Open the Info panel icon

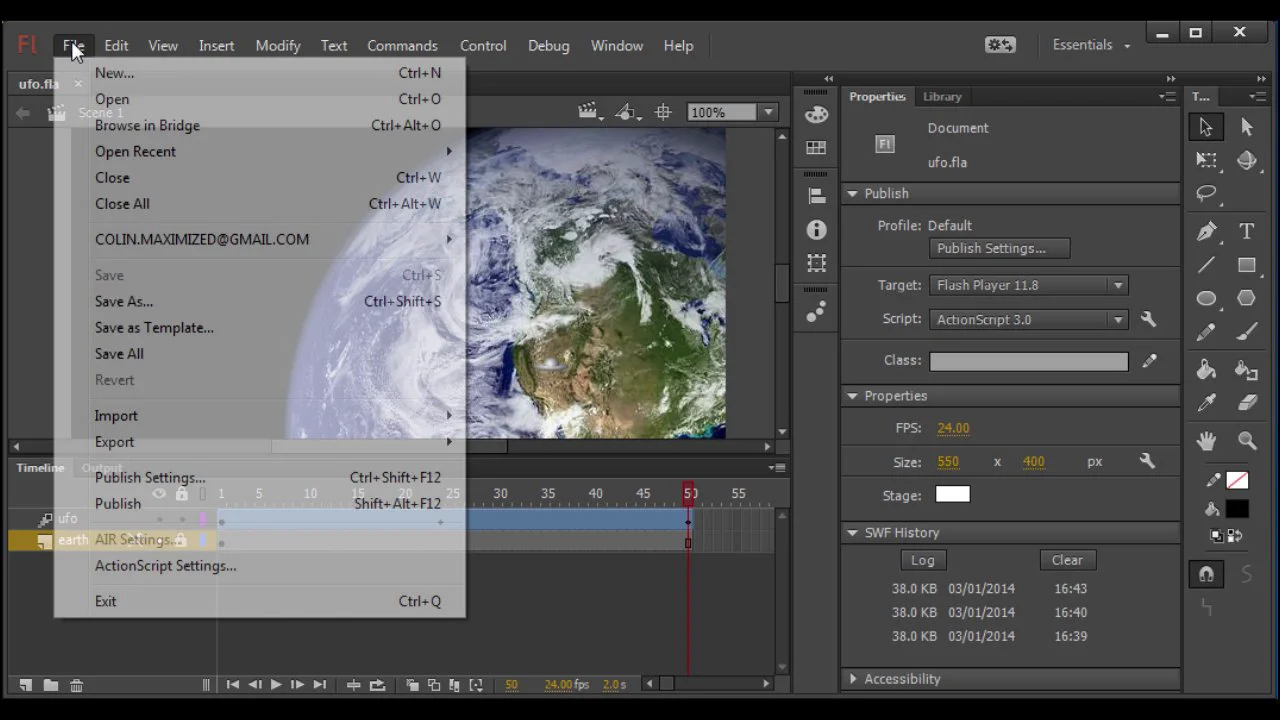pos(816,230)
